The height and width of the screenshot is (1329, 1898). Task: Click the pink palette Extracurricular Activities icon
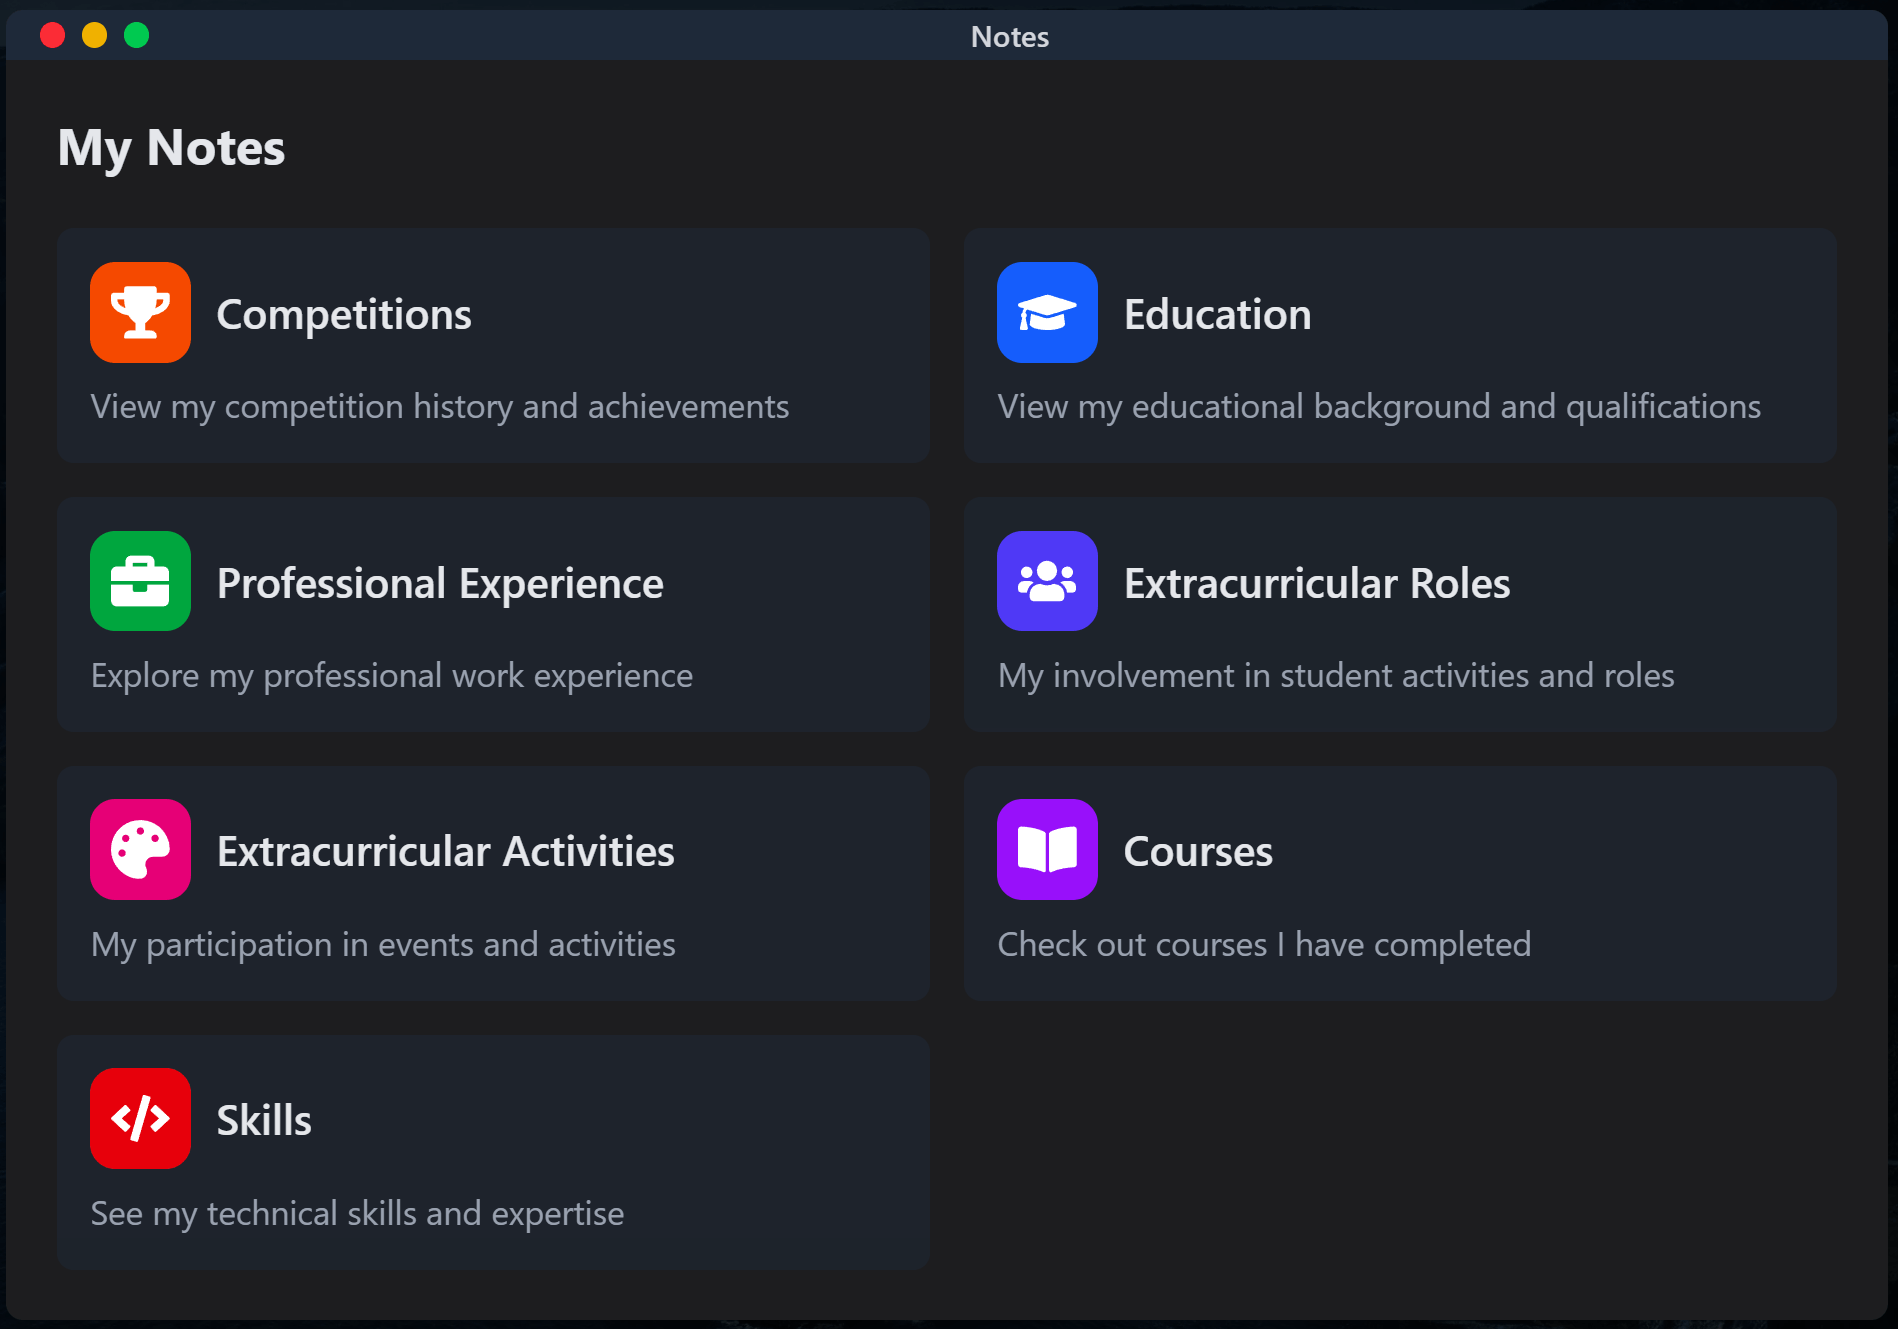pyautogui.click(x=140, y=849)
